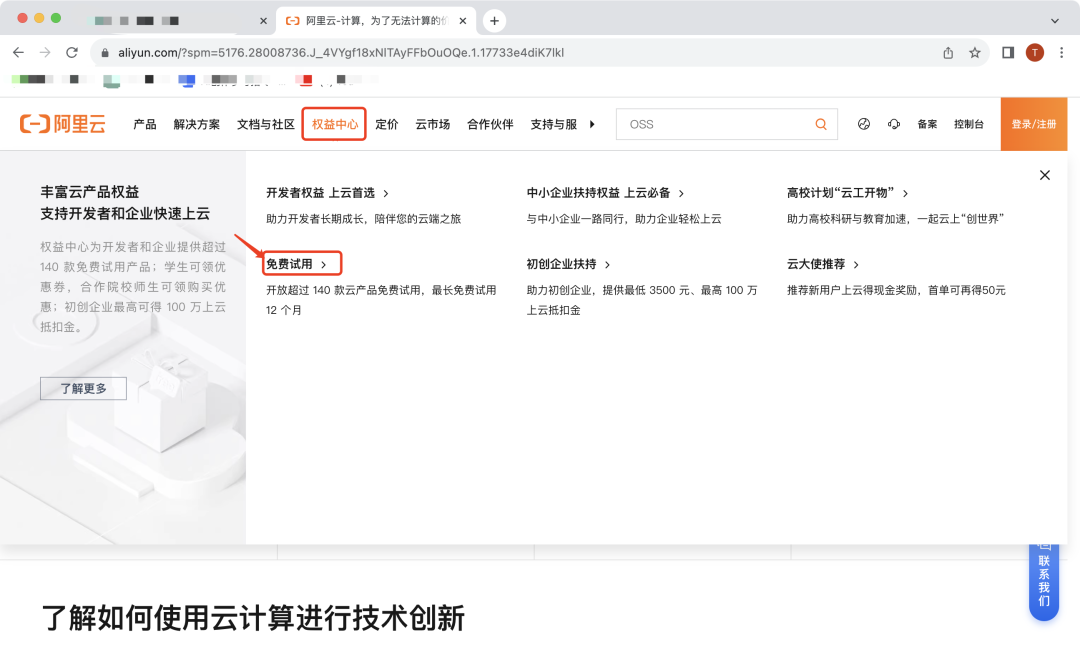
Task: Click the orange search magnifier icon
Action: point(819,123)
